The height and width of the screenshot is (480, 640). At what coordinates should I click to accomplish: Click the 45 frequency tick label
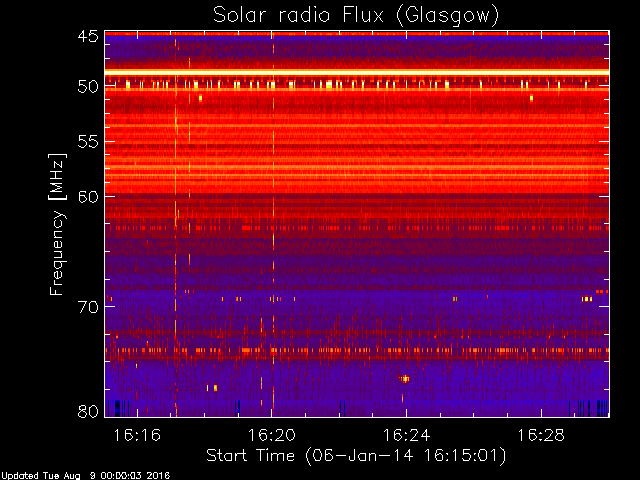[x=88, y=36]
